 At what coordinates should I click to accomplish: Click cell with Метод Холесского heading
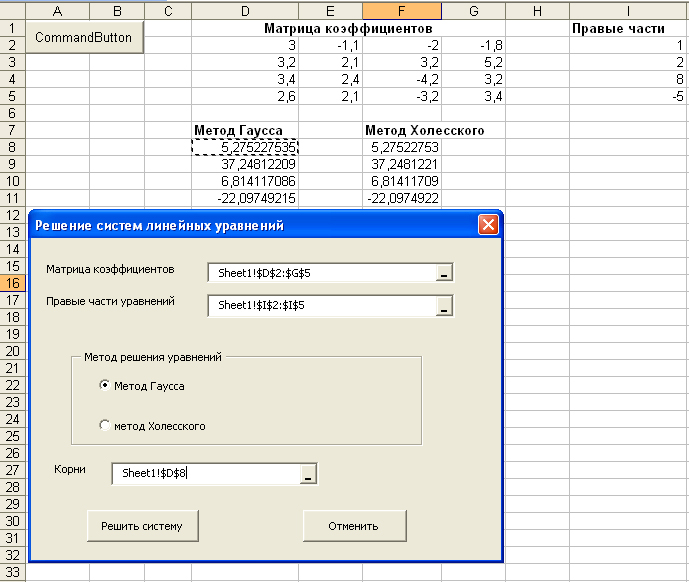(x=424, y=130)
